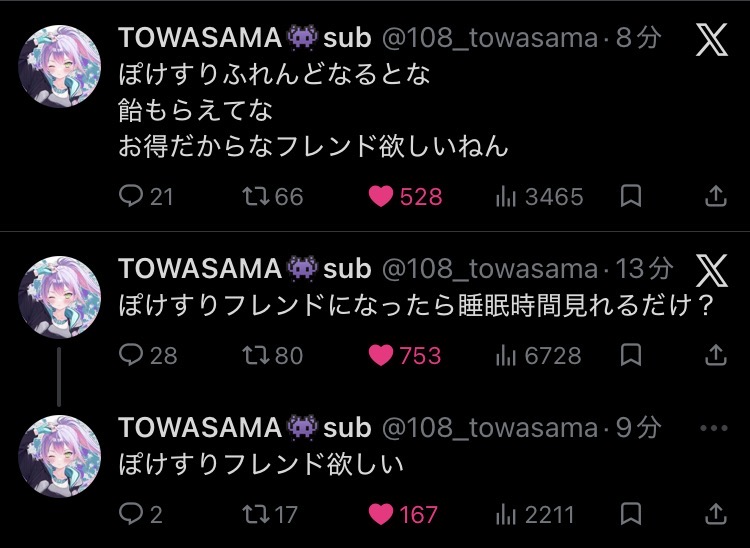The image size is (750, 548).
Task: Reply to the 8分 tweet with 21 replies
Action: tap(131, 197)
